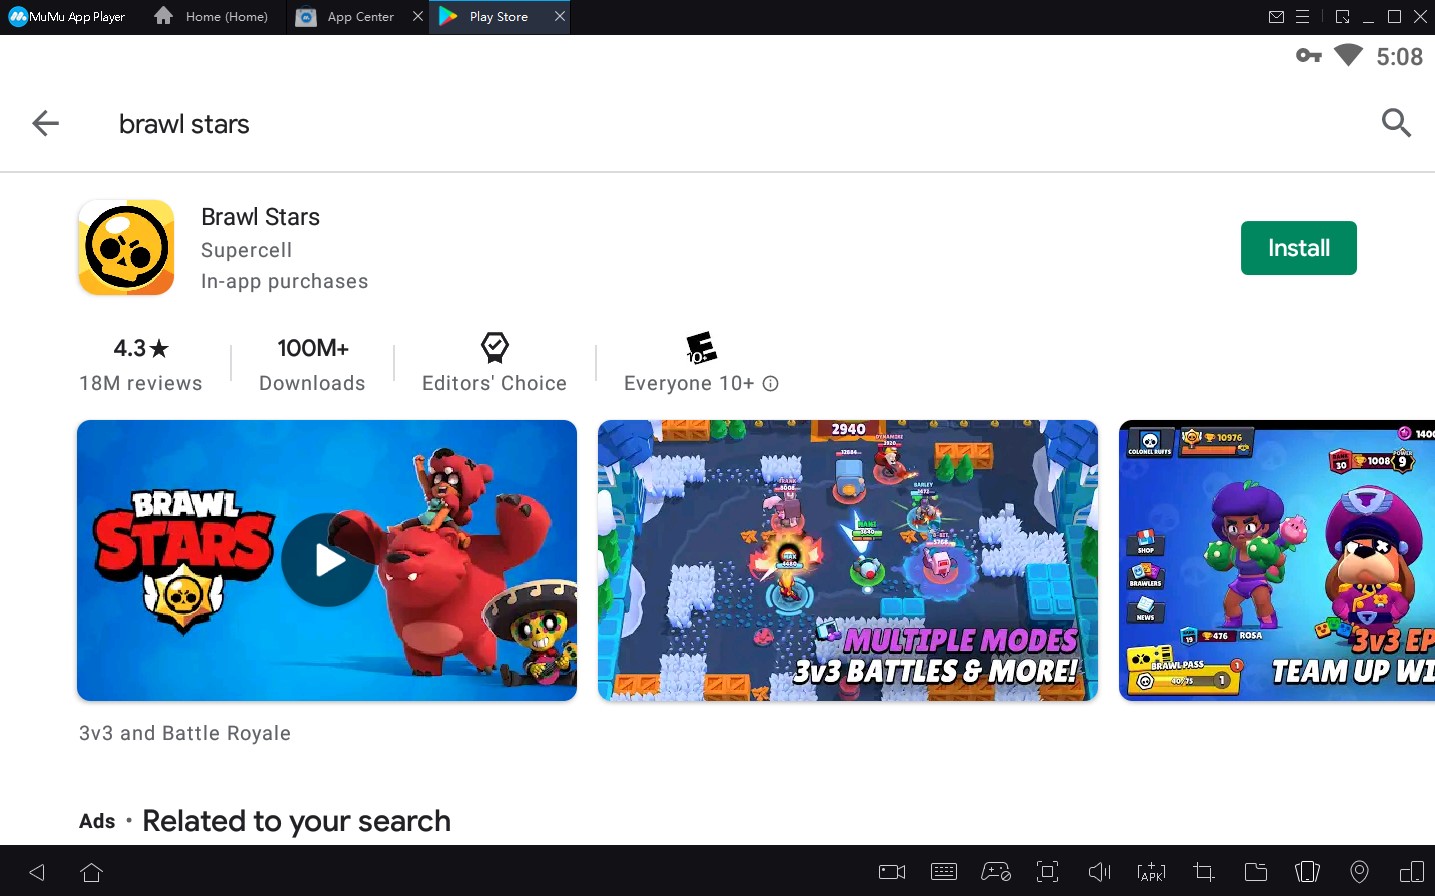This screenshot has width=1435, height=896.
Task: Tap the Android back triangle button
Action: pyautogui.click(x=37, y=872)
